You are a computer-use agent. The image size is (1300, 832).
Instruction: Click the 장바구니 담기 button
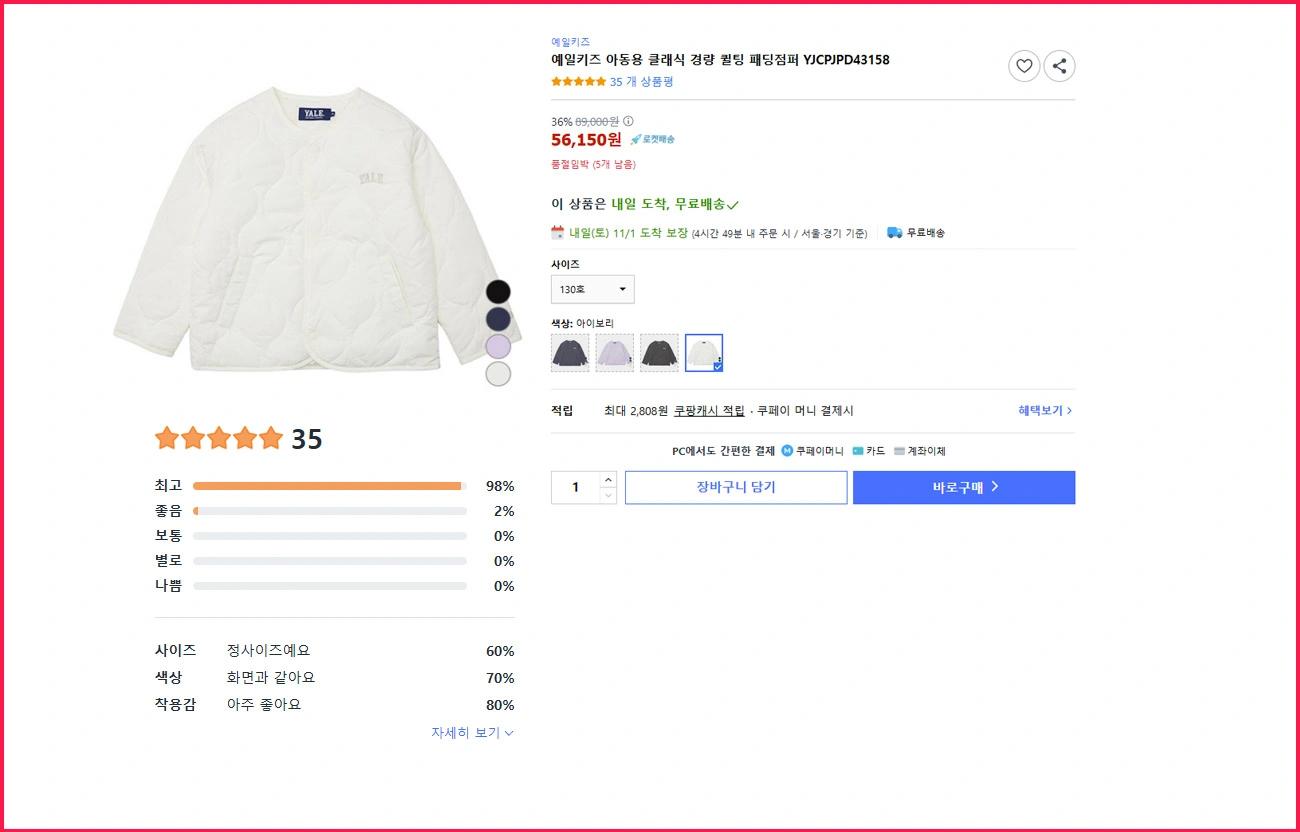[735, 487]
